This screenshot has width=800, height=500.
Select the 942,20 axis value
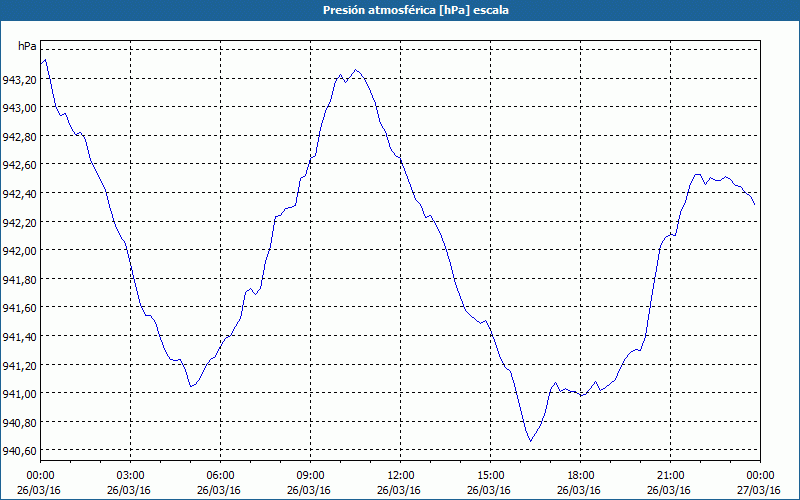point(19,222)
